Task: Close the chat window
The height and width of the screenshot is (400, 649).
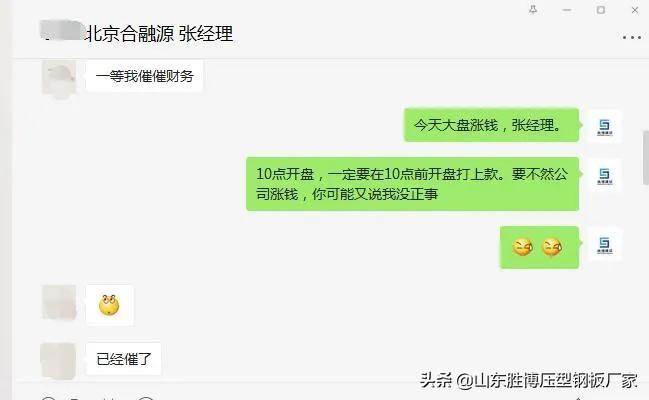Action: [635, 10]
